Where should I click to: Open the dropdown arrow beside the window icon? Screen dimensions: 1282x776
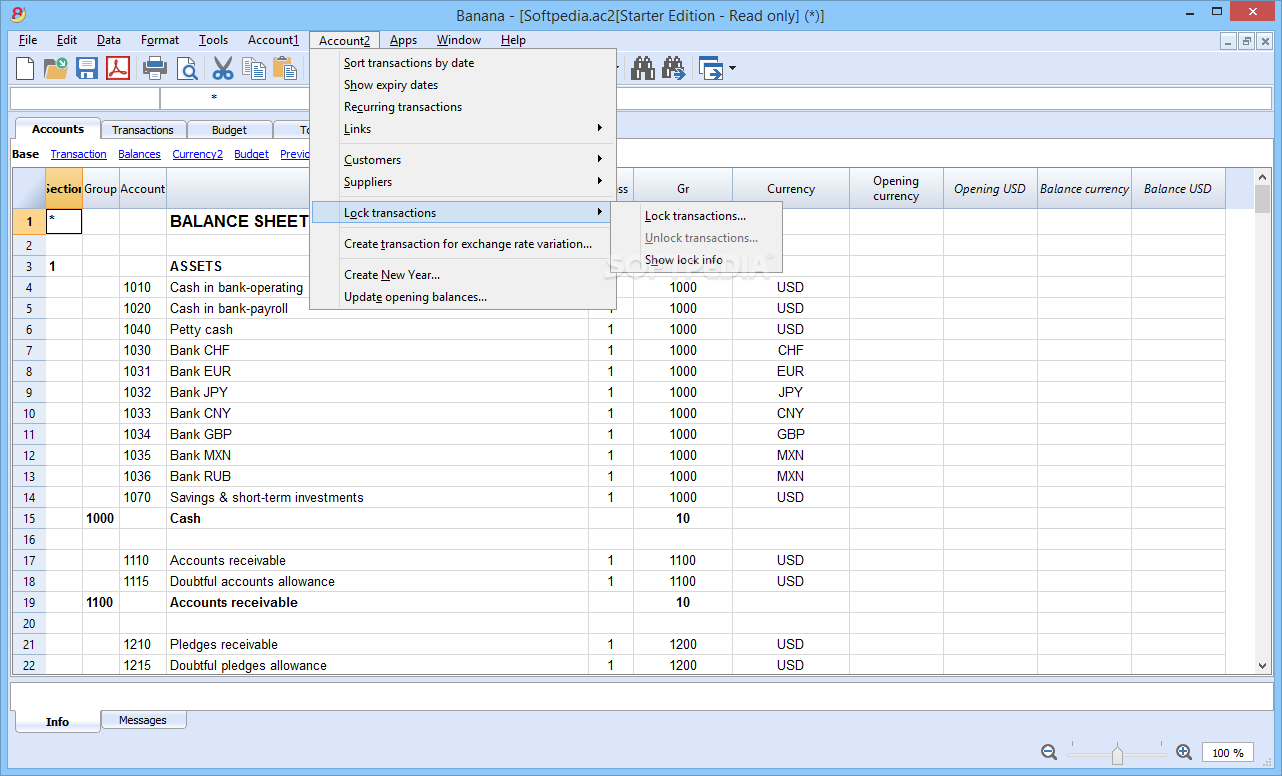click(732, 68)
